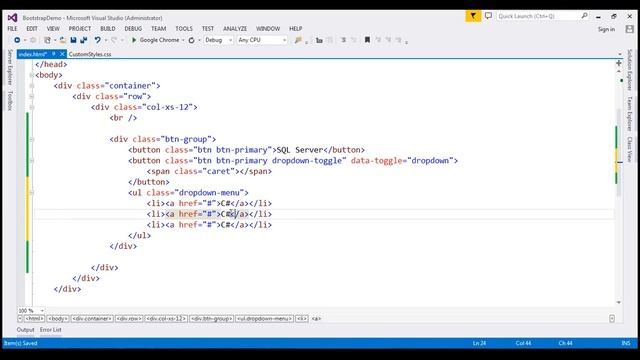Start debugging with the green play arrow
Image resolution: width=640 pixels, height=360 pixels.
[x=133, y=40]
